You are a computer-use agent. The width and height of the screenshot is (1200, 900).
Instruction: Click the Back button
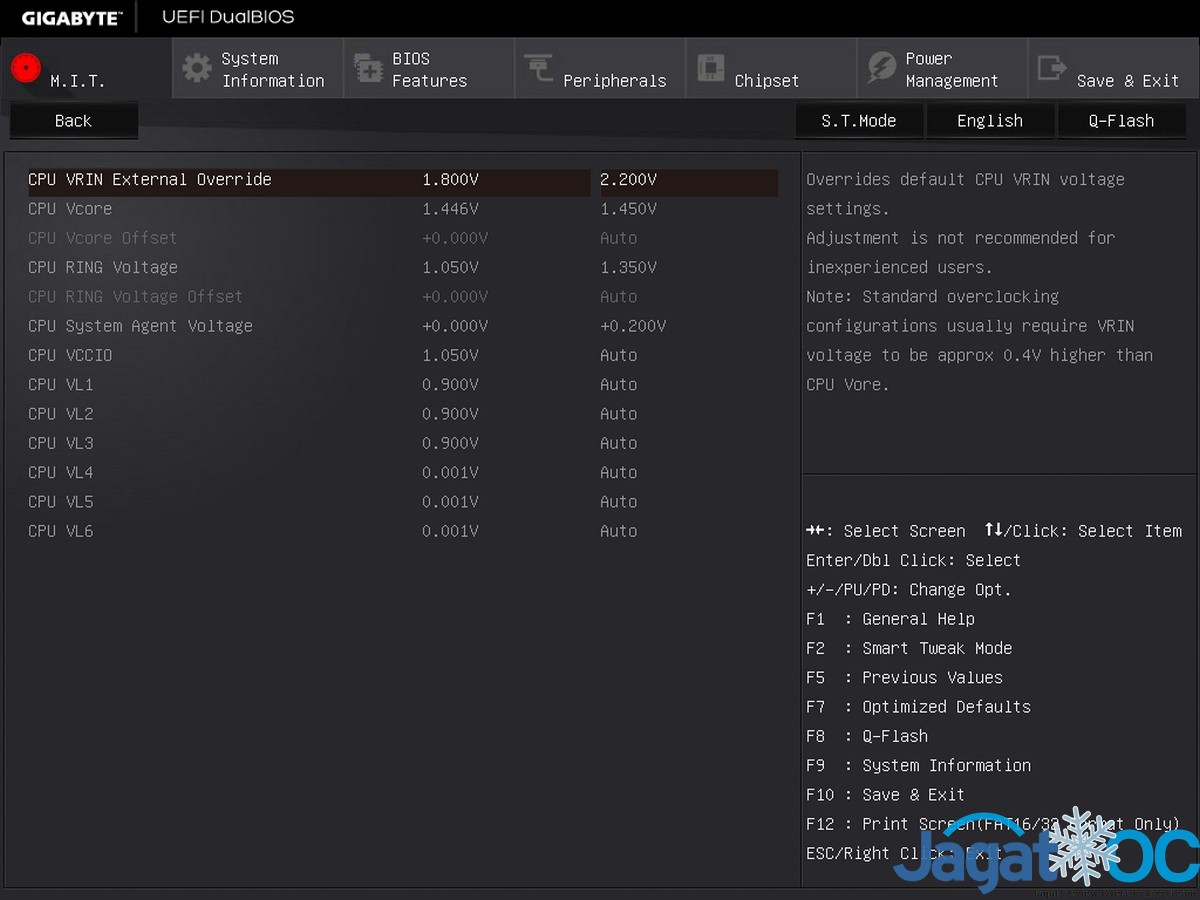[73, 121]
